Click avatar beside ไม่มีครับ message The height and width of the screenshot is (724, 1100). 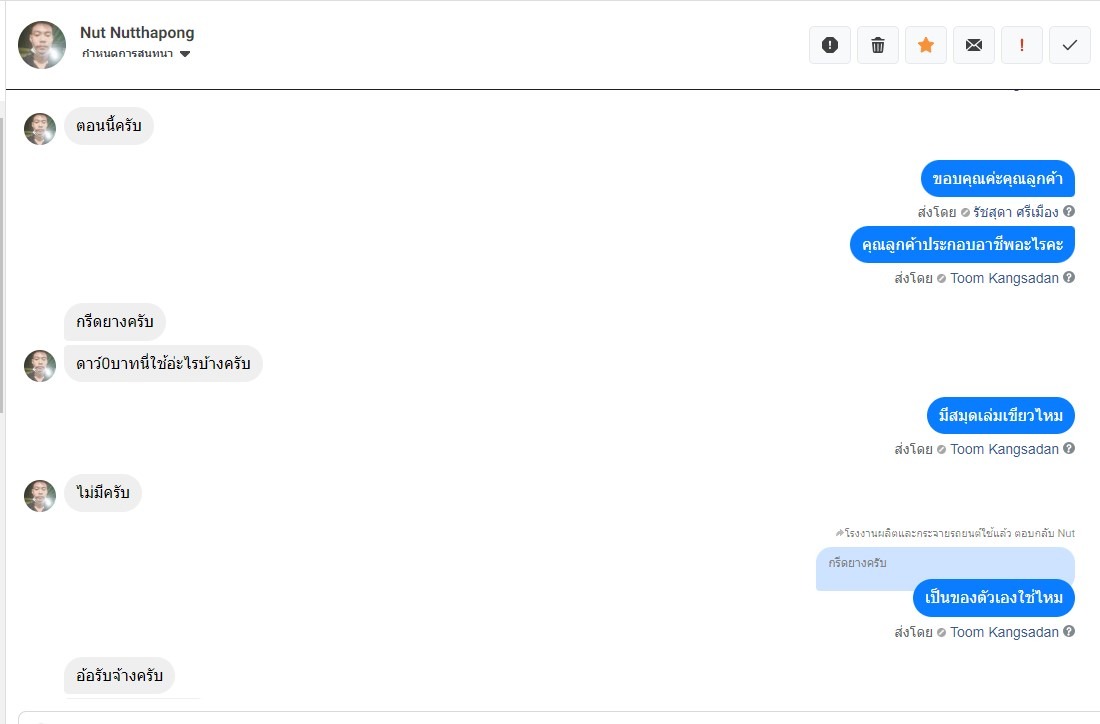[40, 495]
